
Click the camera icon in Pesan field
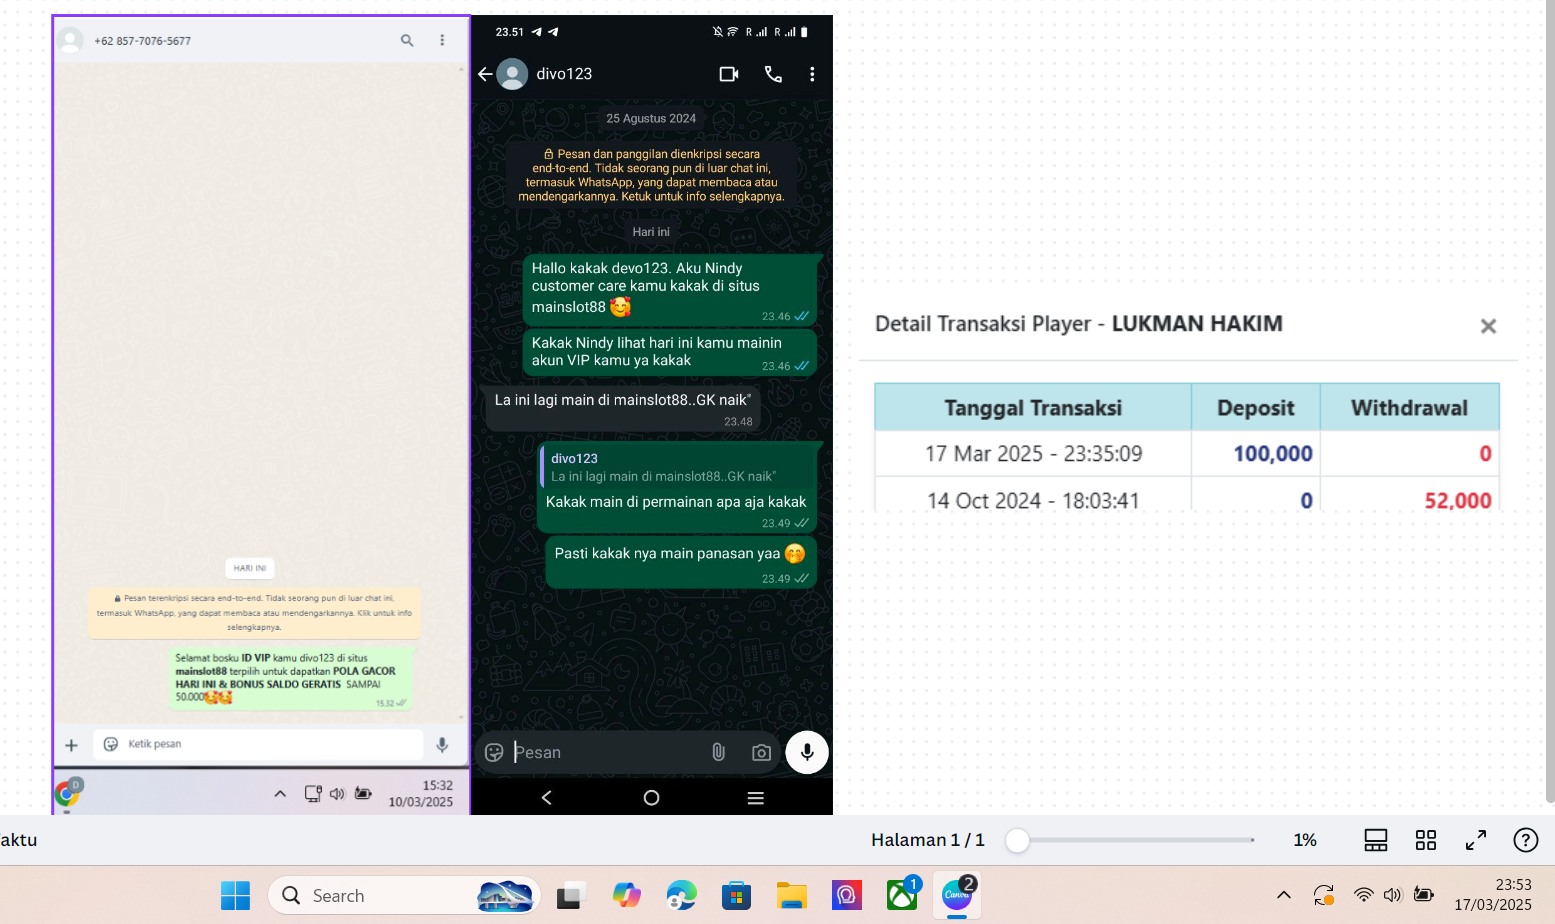point(761,752)
